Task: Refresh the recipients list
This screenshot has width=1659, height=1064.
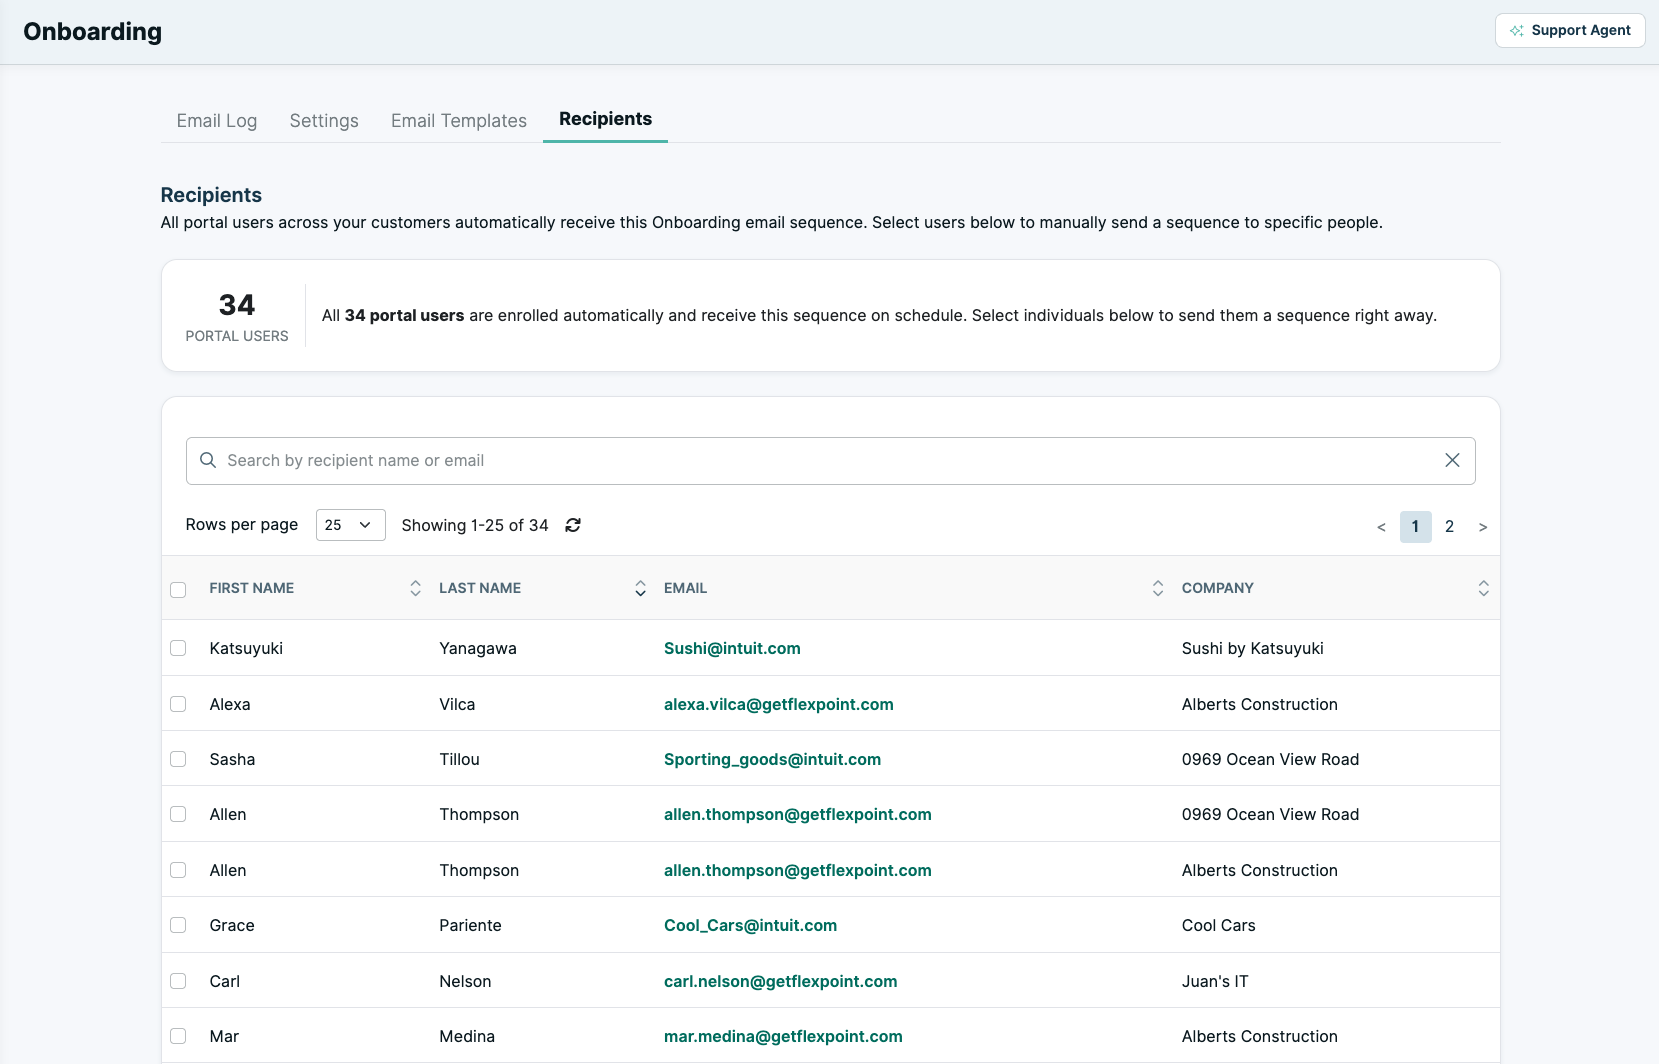Action: (x=573, y=525)
